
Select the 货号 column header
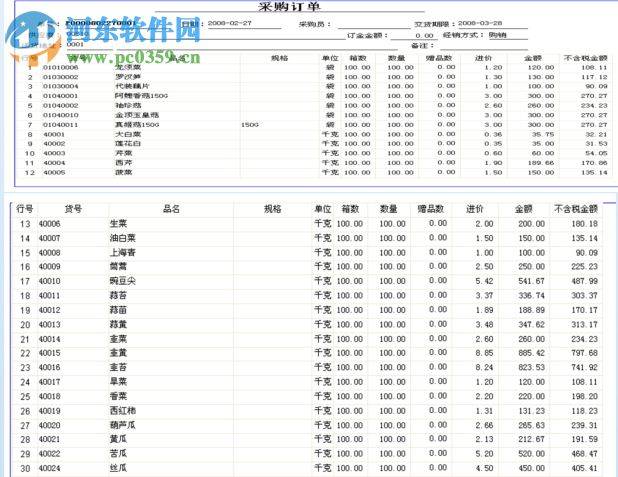[x=73, y=209]
